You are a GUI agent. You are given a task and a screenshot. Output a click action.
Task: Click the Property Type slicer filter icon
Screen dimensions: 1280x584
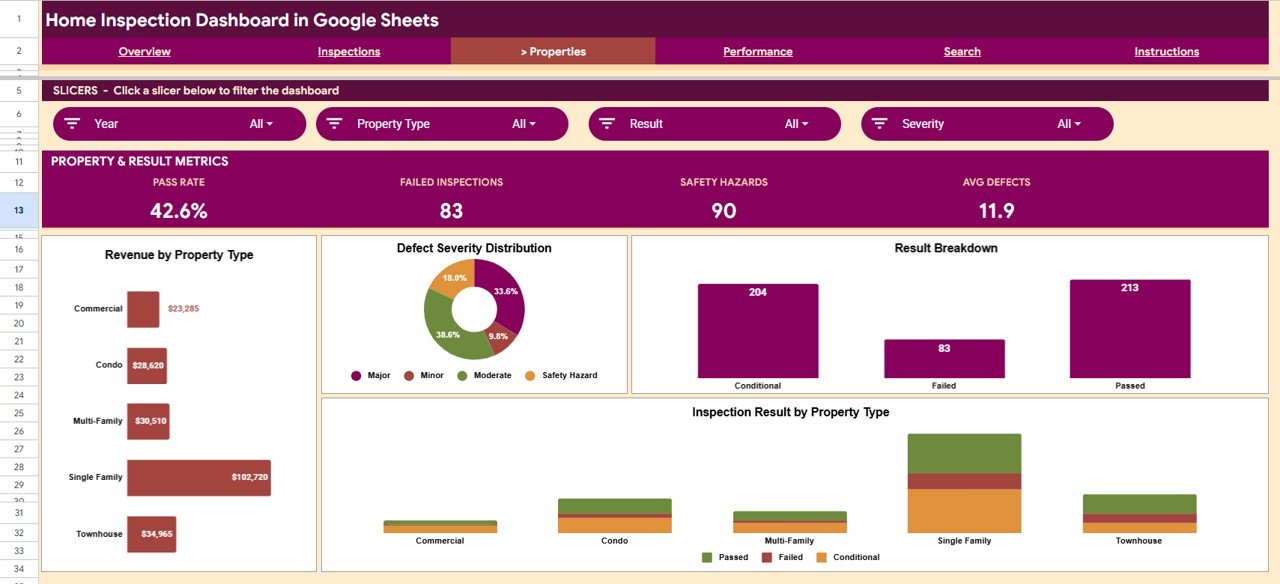click(x=335, y=124)
